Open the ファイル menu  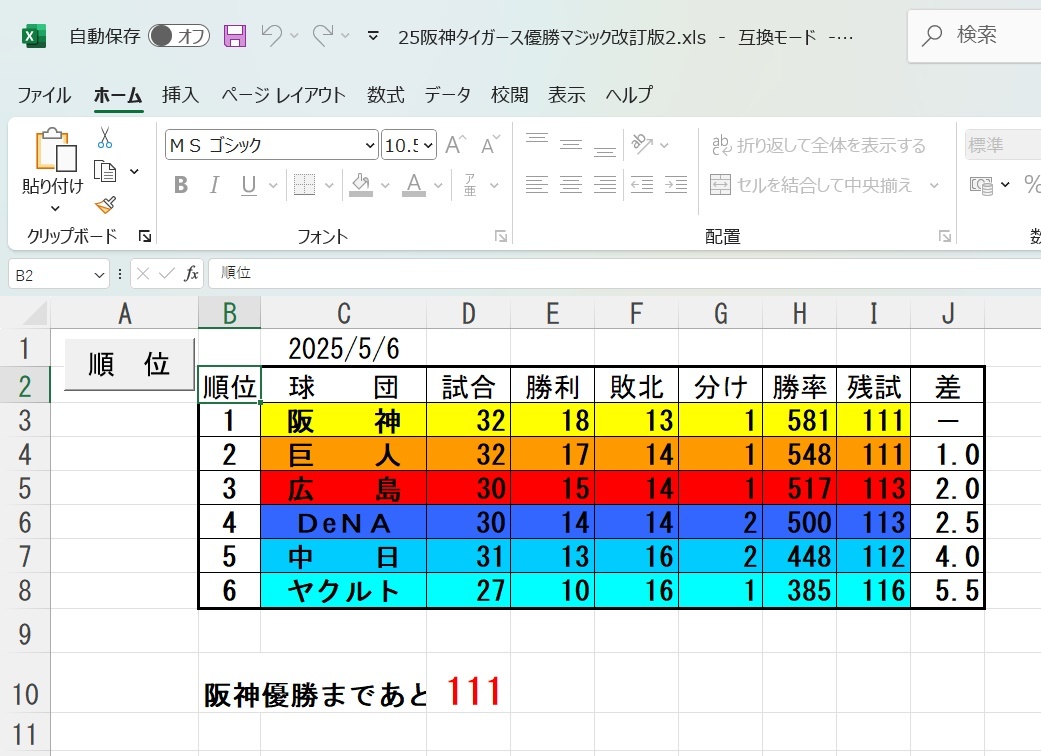(44, 95)
